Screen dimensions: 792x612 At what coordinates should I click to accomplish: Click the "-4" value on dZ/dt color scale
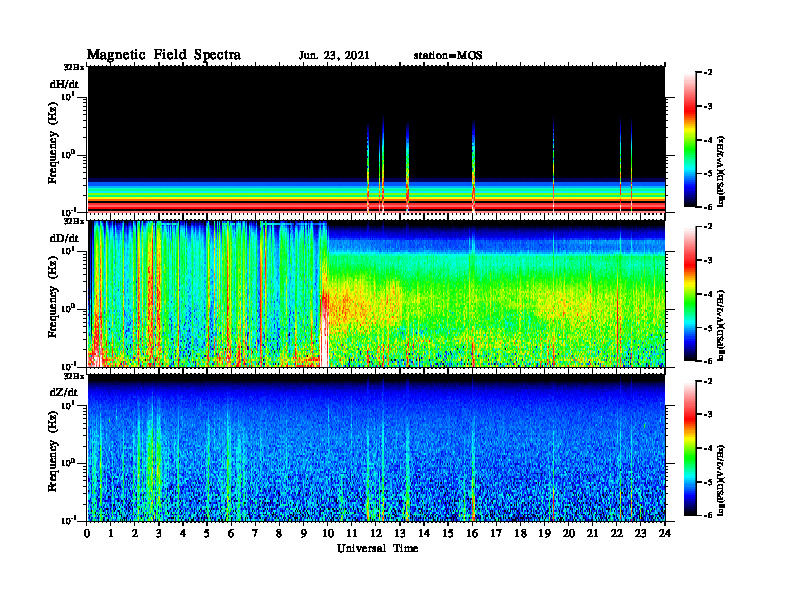(709, 448)
